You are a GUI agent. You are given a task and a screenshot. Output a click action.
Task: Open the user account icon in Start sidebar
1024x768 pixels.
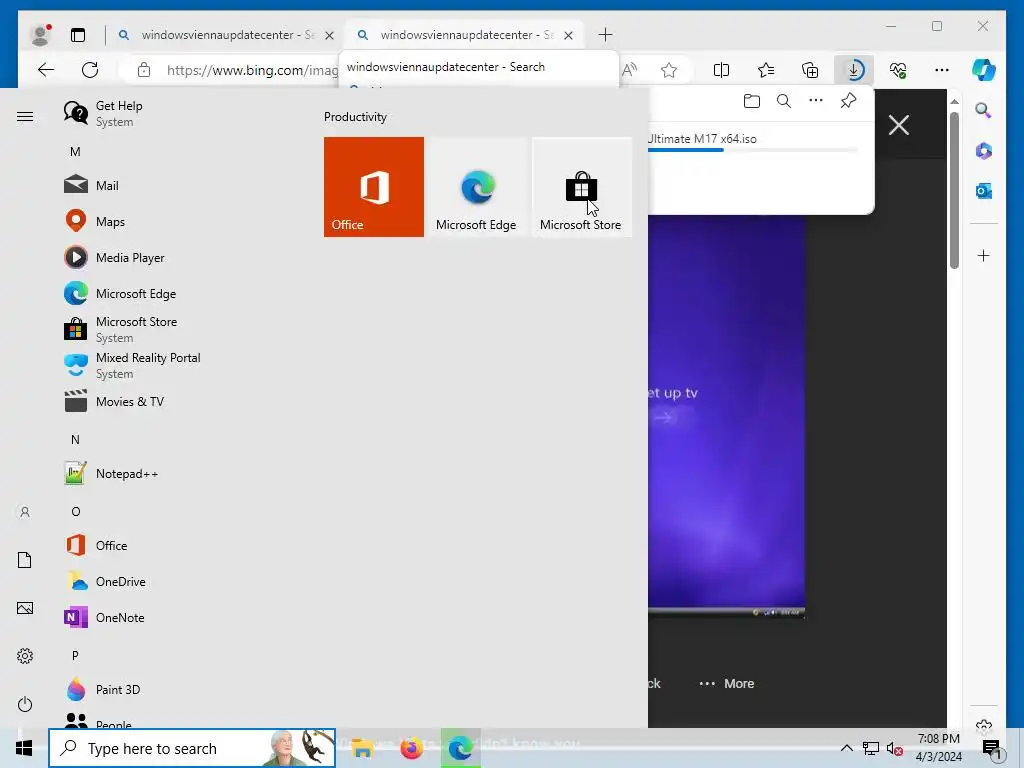pyautogui.click(x=25, y=512)
